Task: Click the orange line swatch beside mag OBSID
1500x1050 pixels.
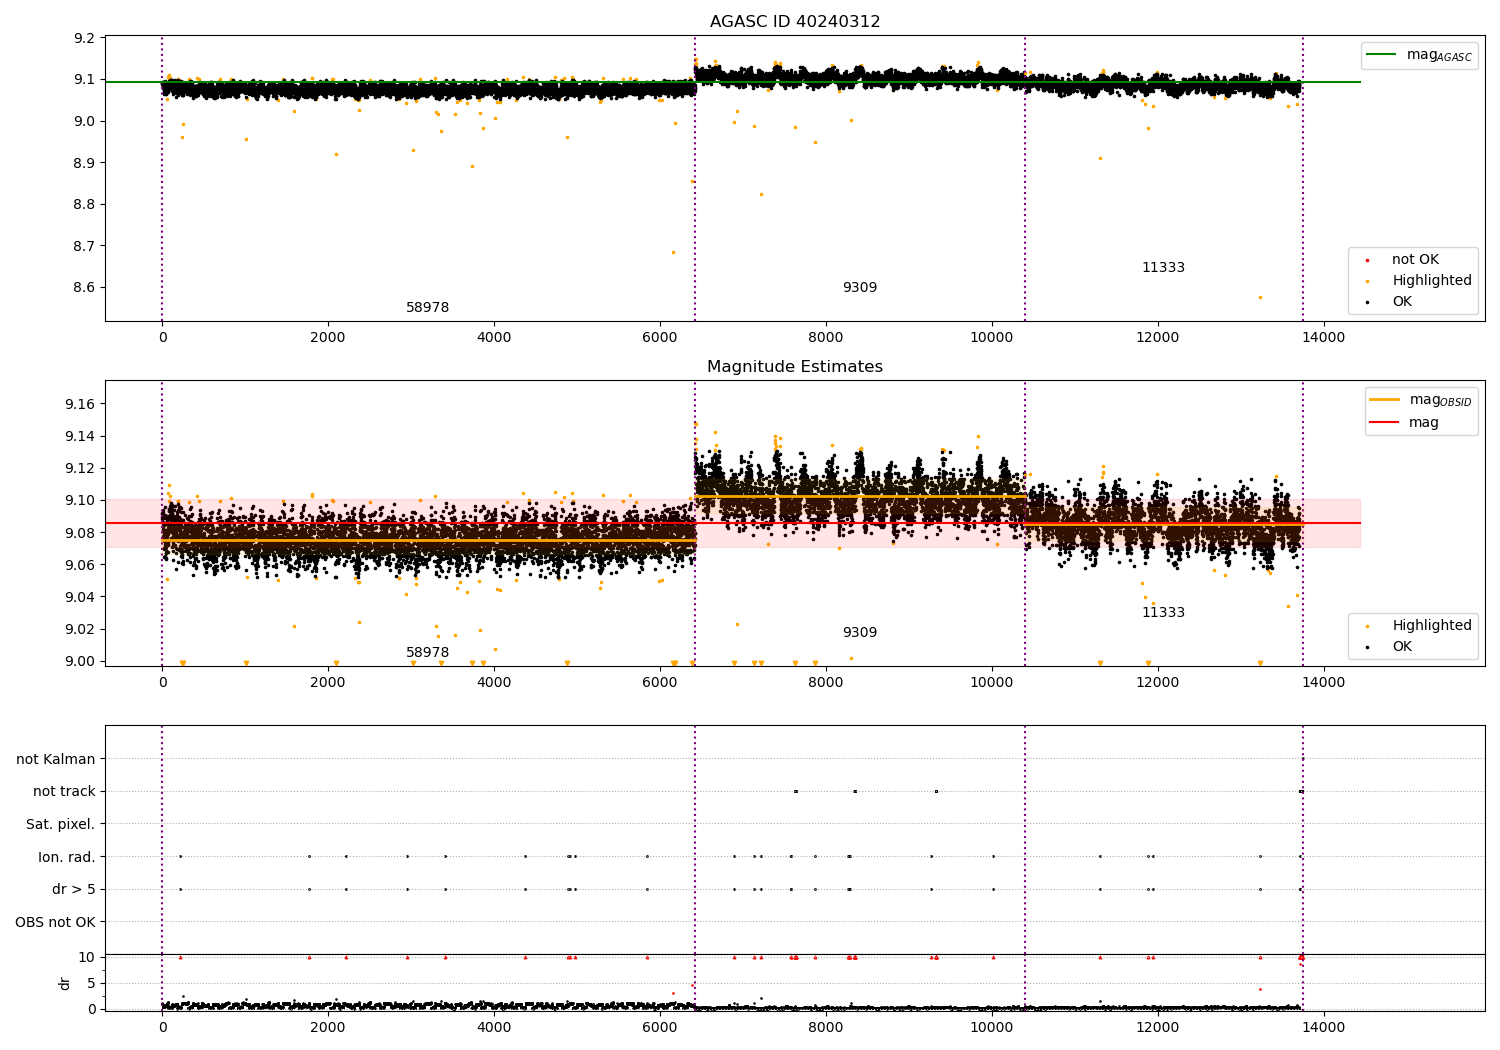Action: tap(1385, 400)
